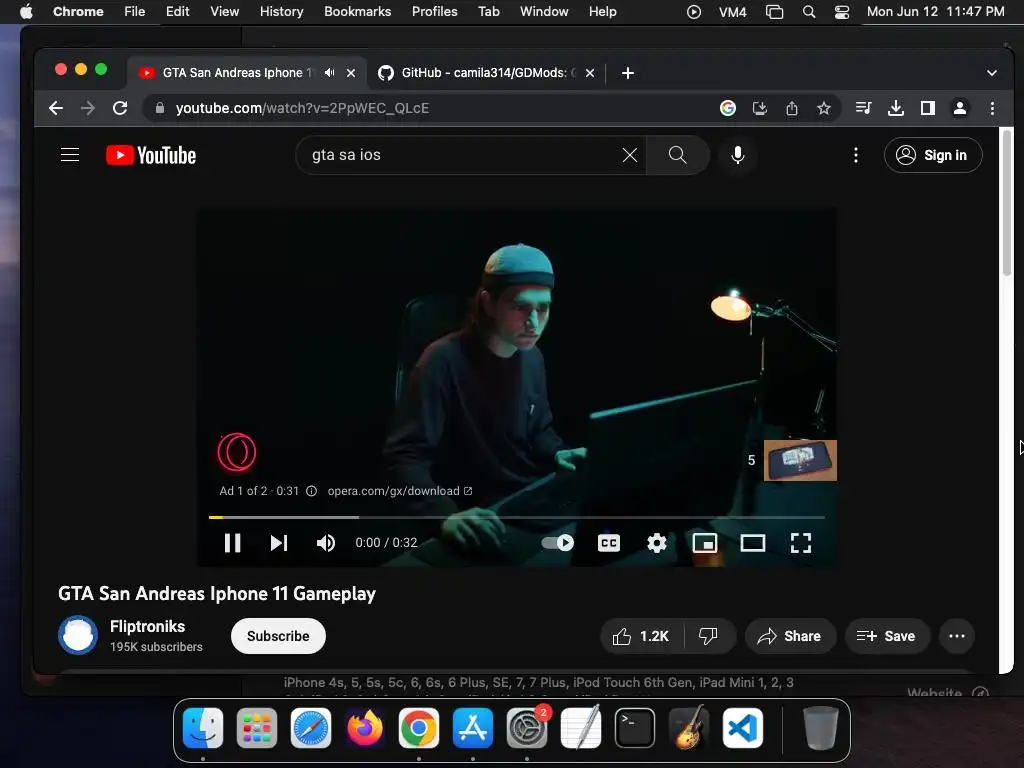Launch Firefox from the Dock

364,728
